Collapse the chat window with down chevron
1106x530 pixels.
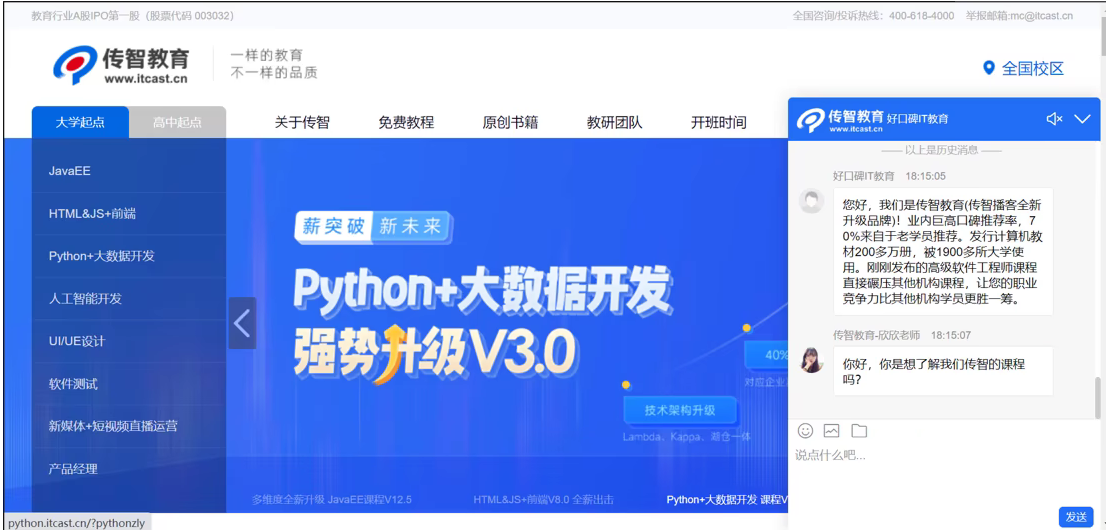(1082, 119)
